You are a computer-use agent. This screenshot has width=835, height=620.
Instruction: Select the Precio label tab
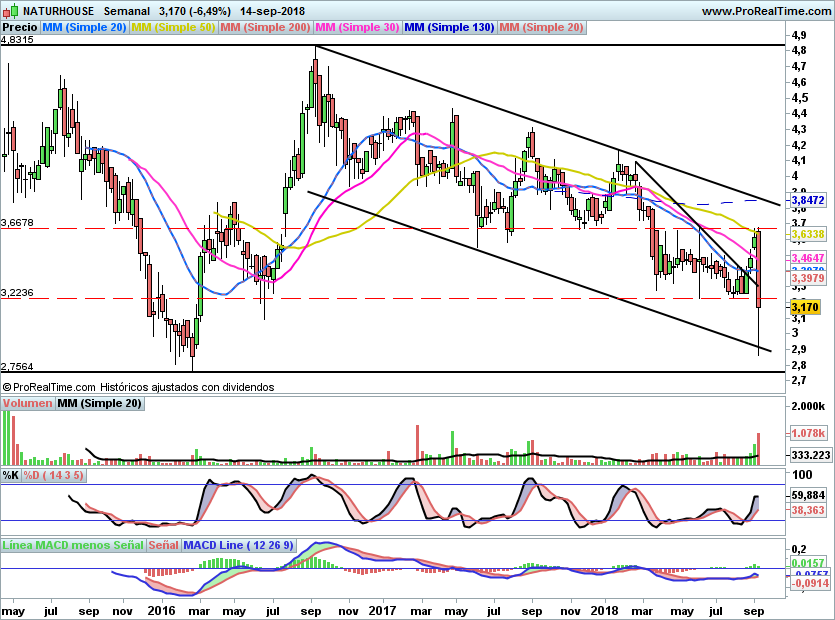point(19,28)
